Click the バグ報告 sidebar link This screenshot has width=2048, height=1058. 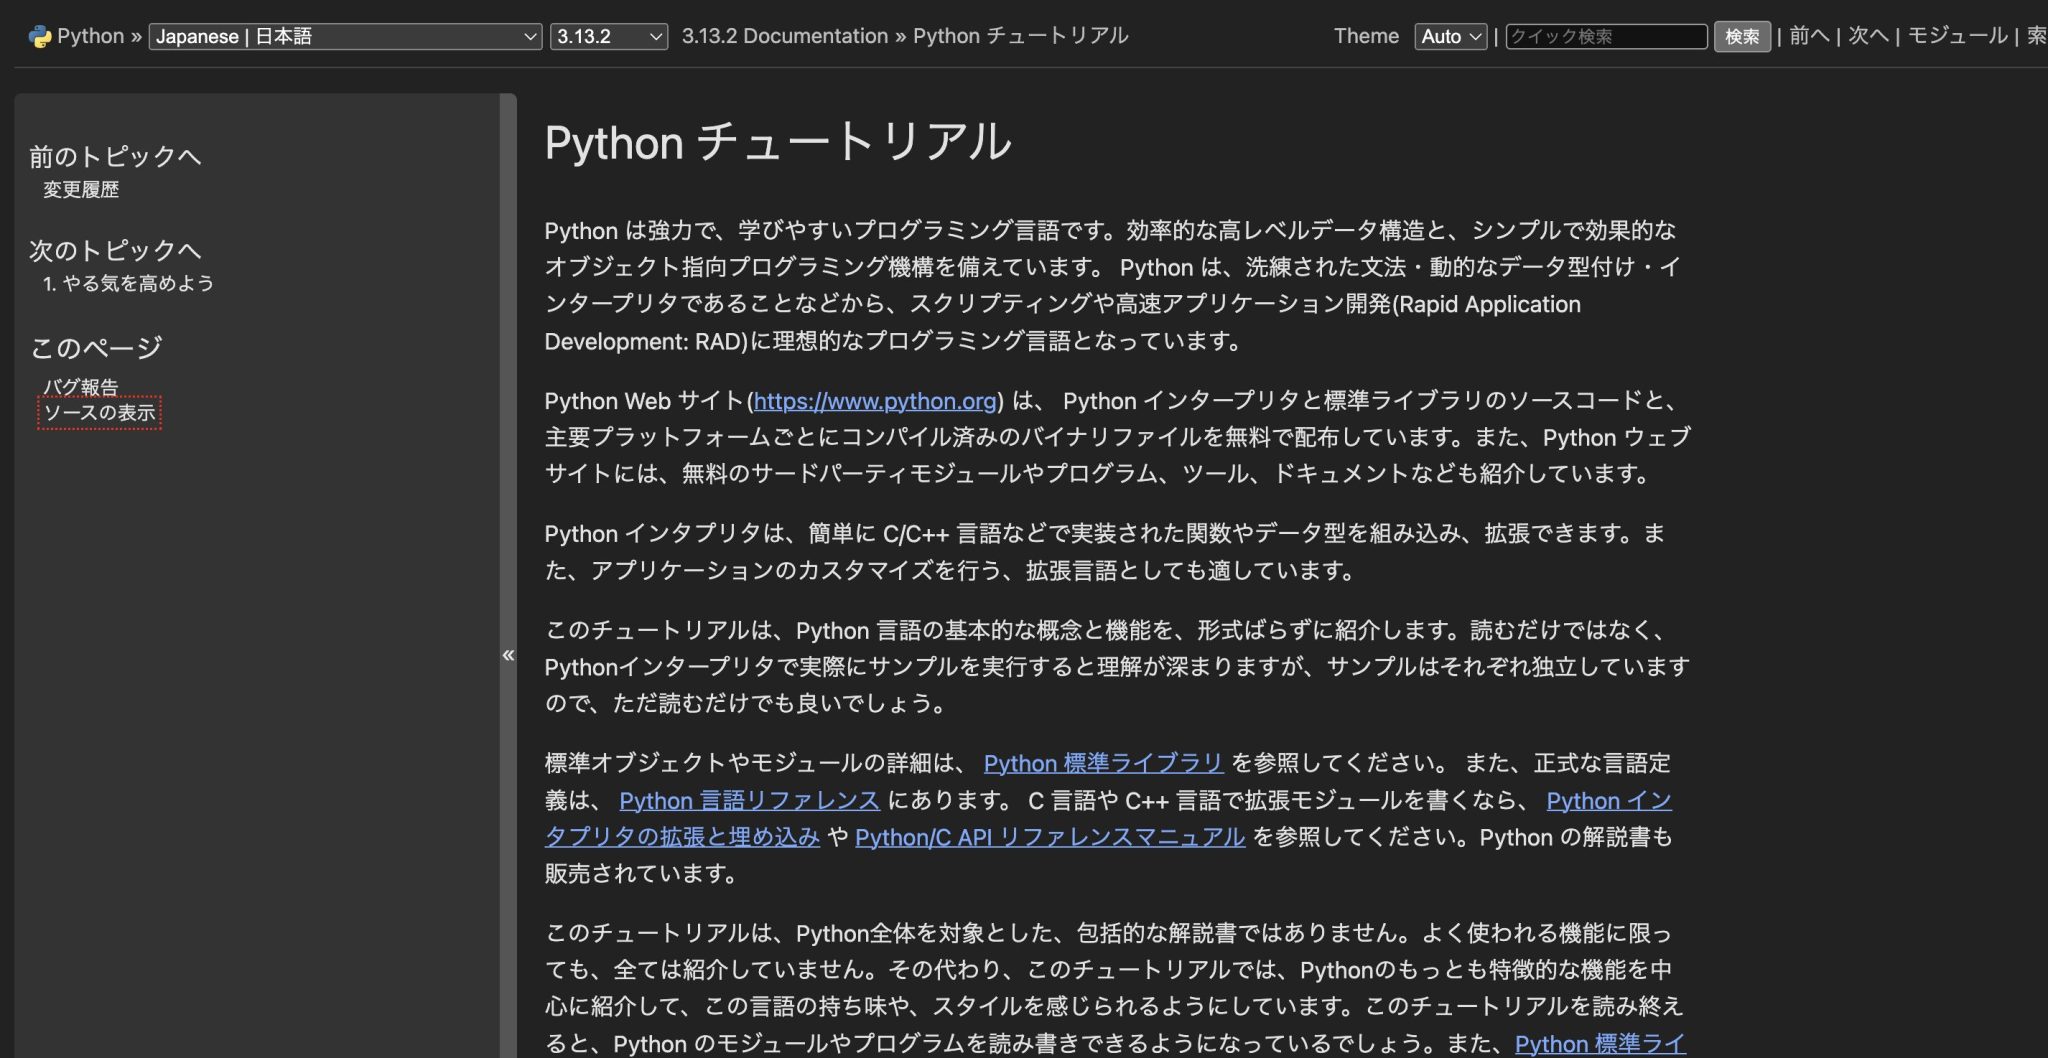[x=81, y=386]
